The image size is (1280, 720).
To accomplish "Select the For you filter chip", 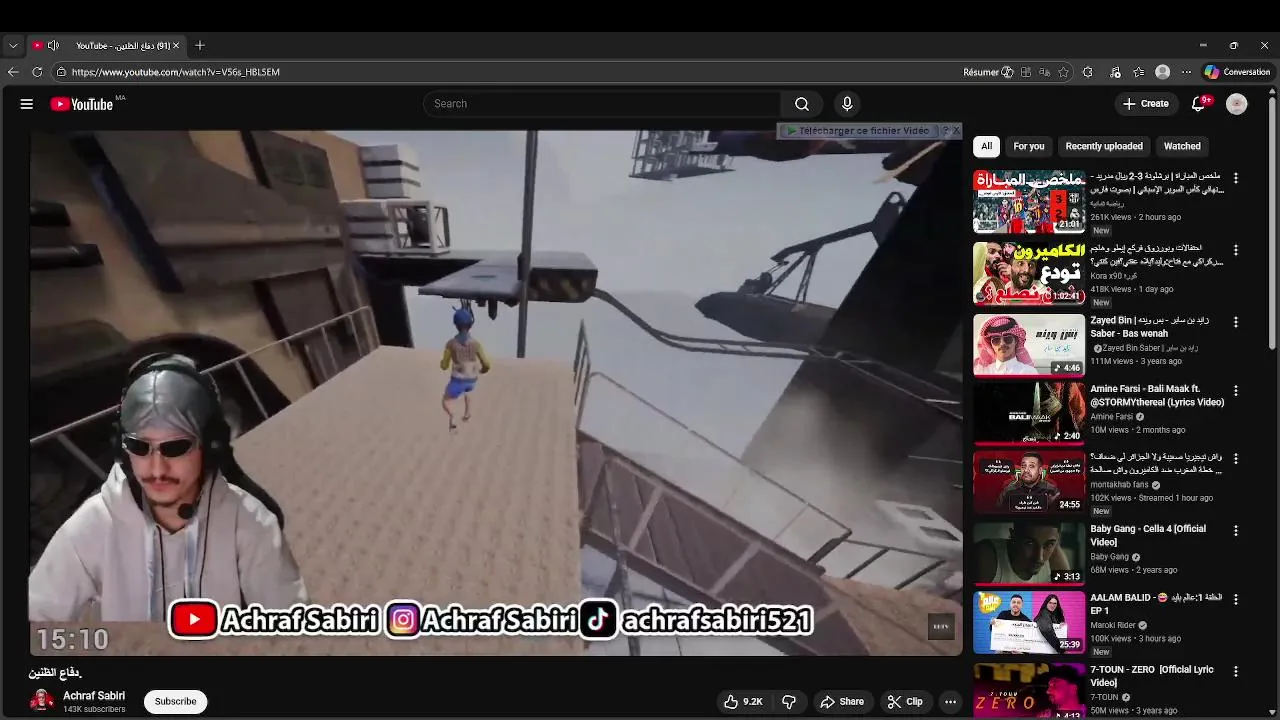I will pyautogui.click(x=1029, y=146).
